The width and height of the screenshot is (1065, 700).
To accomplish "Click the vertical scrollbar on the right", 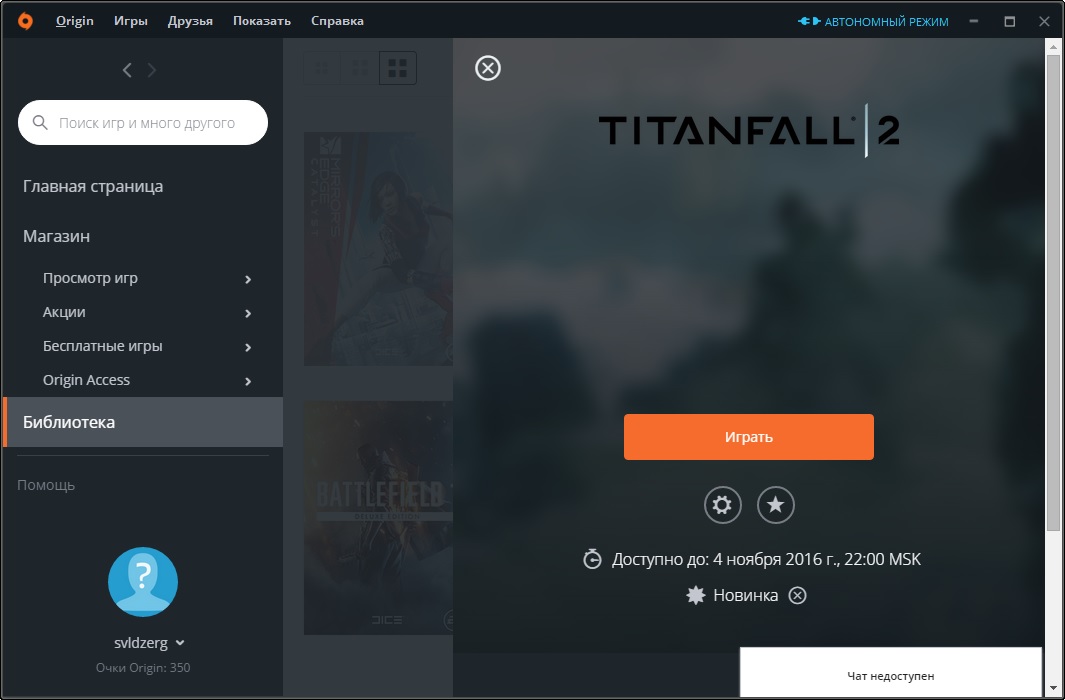I will tap(1053, 290).
